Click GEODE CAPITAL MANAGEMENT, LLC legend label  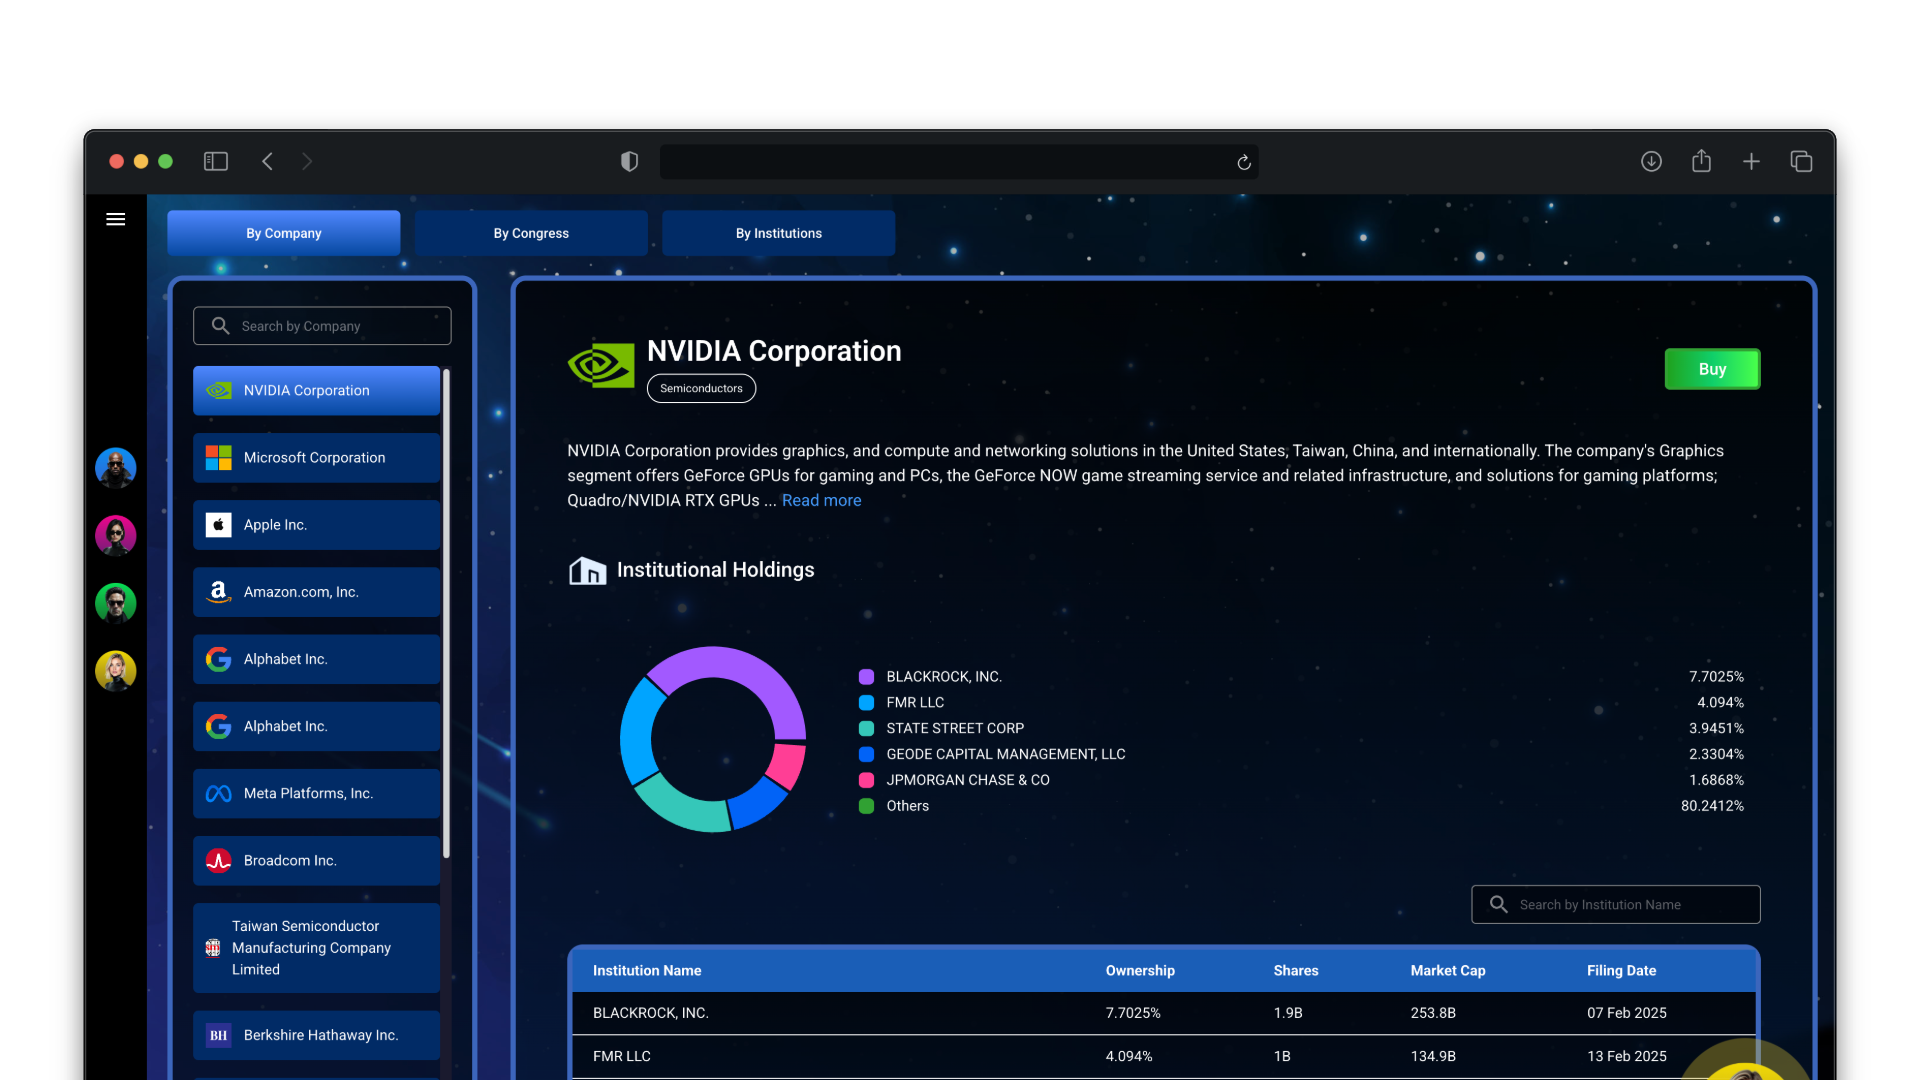[x=1005, y=754]
